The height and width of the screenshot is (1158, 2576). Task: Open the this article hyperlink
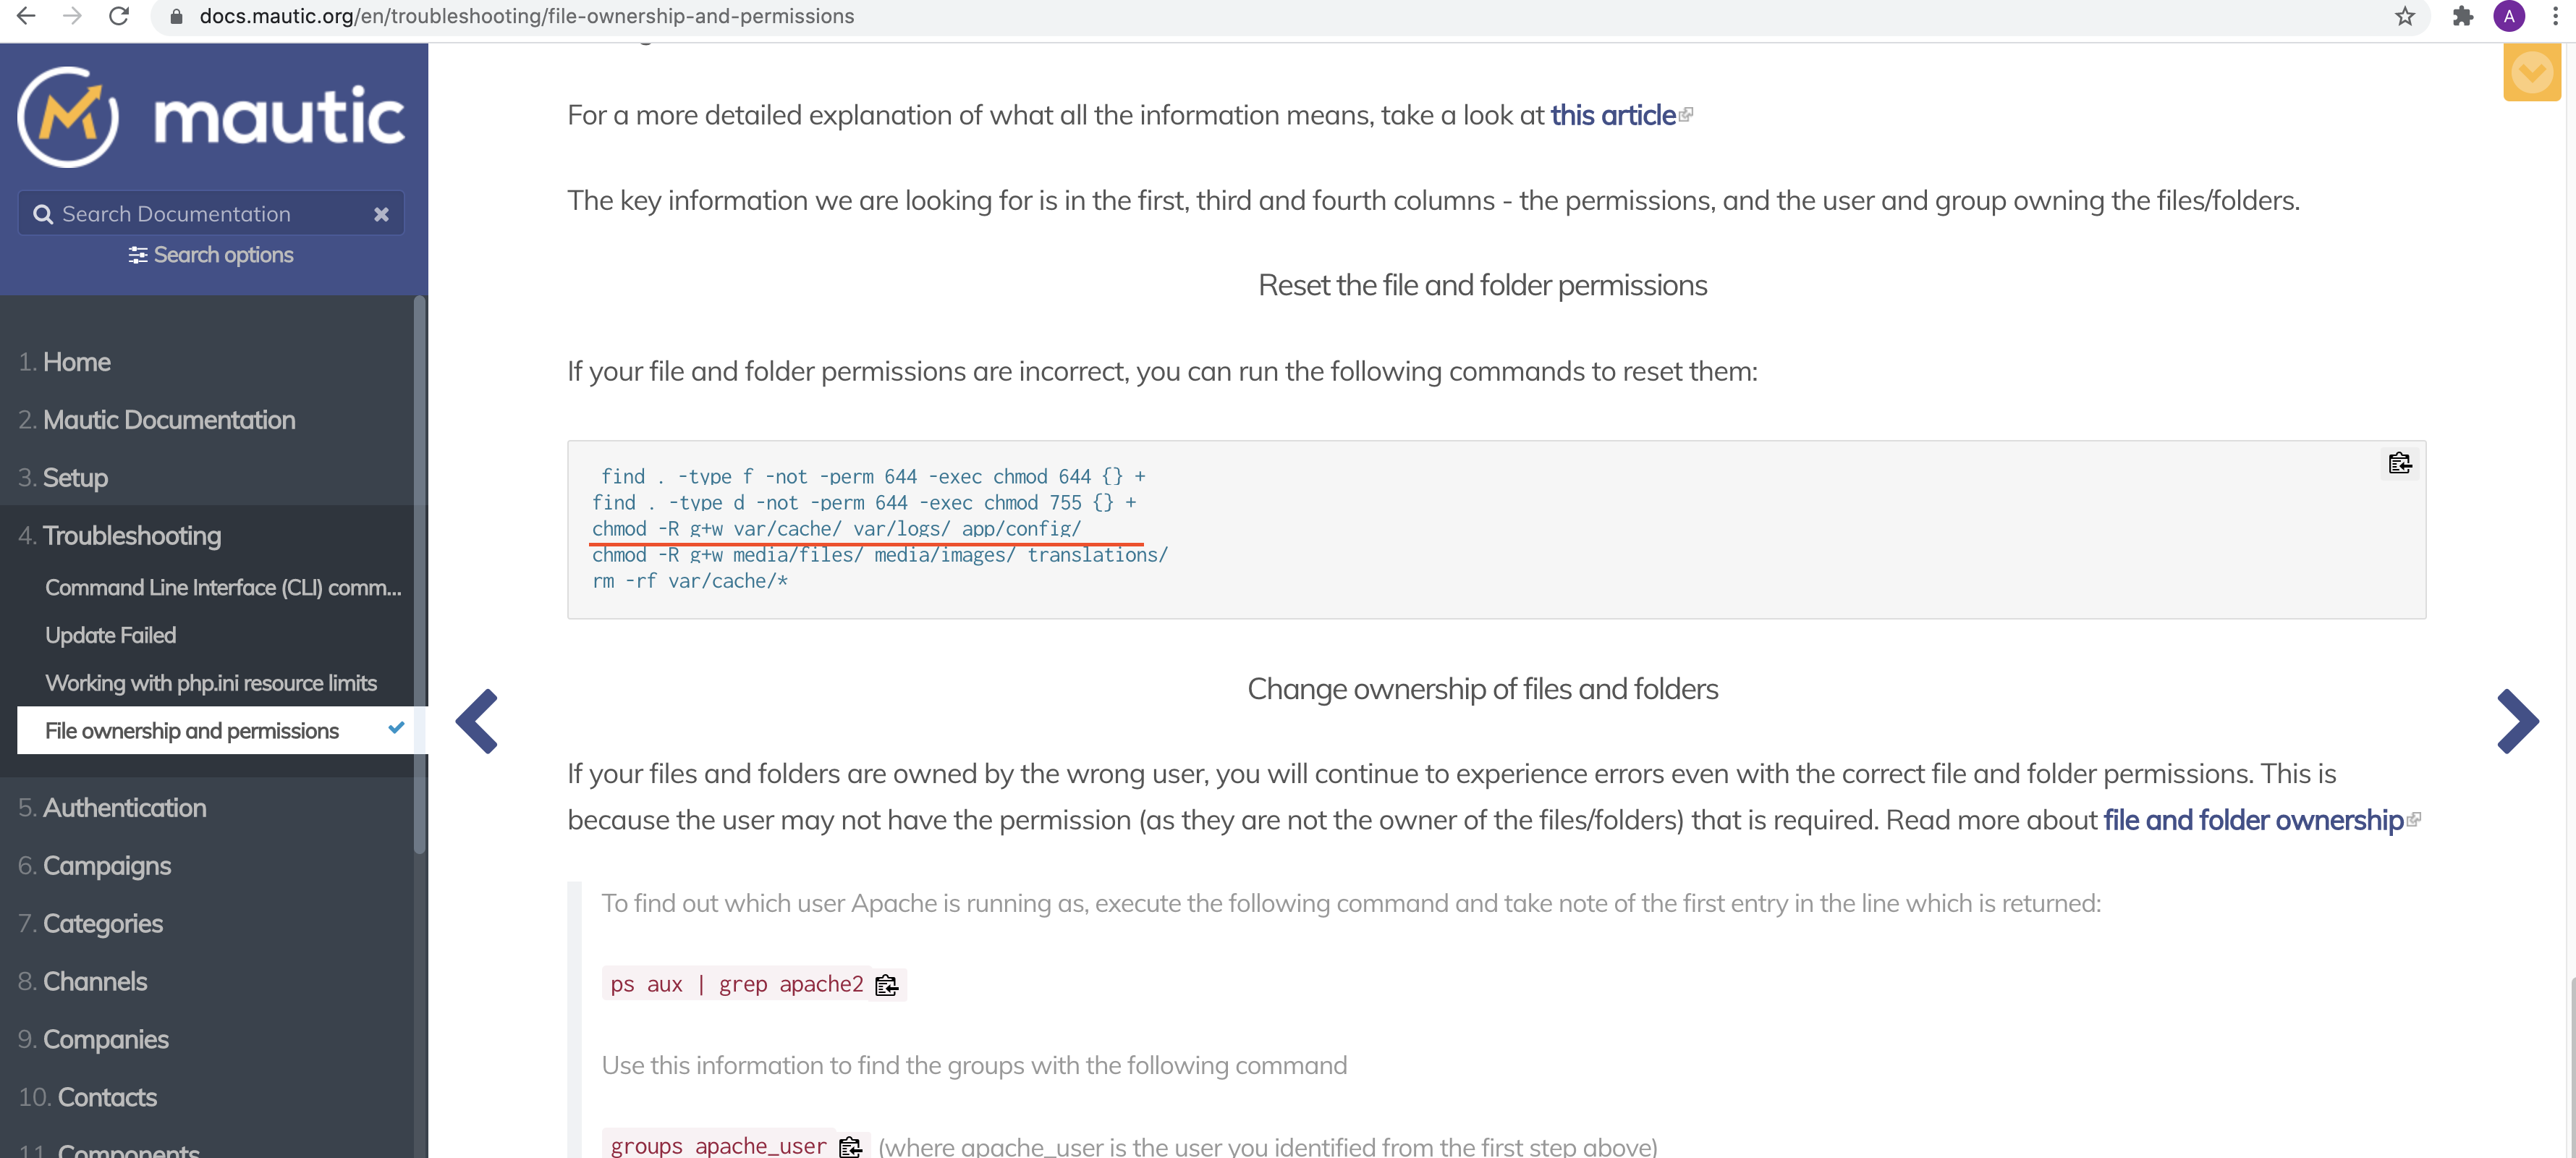tap(1612, 114)
